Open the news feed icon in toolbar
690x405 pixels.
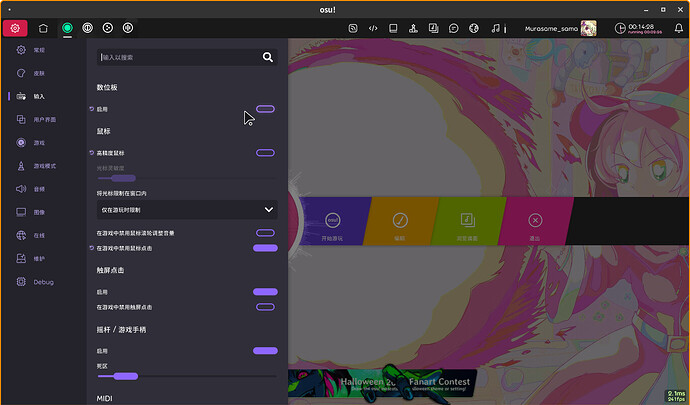click(x=353, y=29)
